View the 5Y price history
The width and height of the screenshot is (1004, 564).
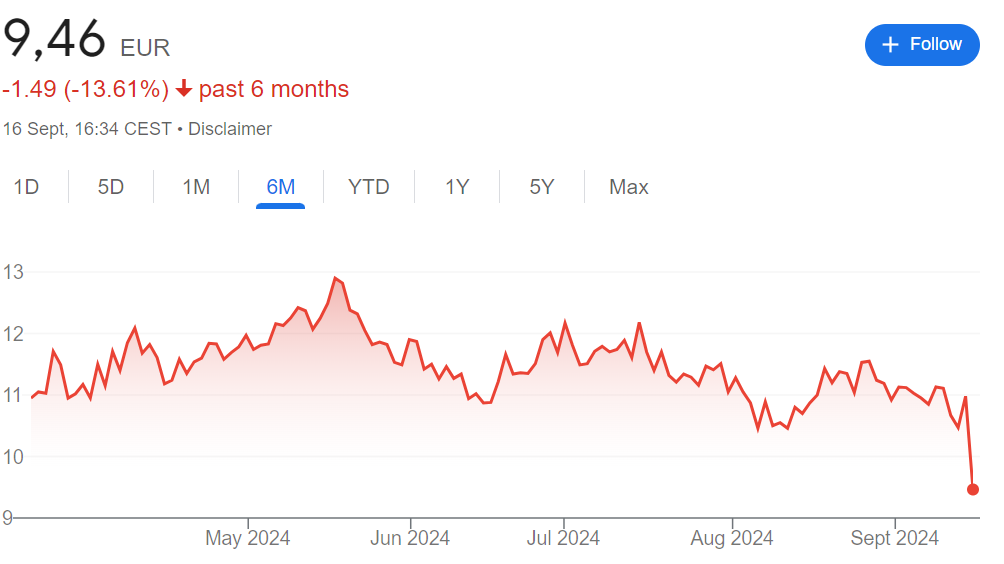tap(541, 187)
